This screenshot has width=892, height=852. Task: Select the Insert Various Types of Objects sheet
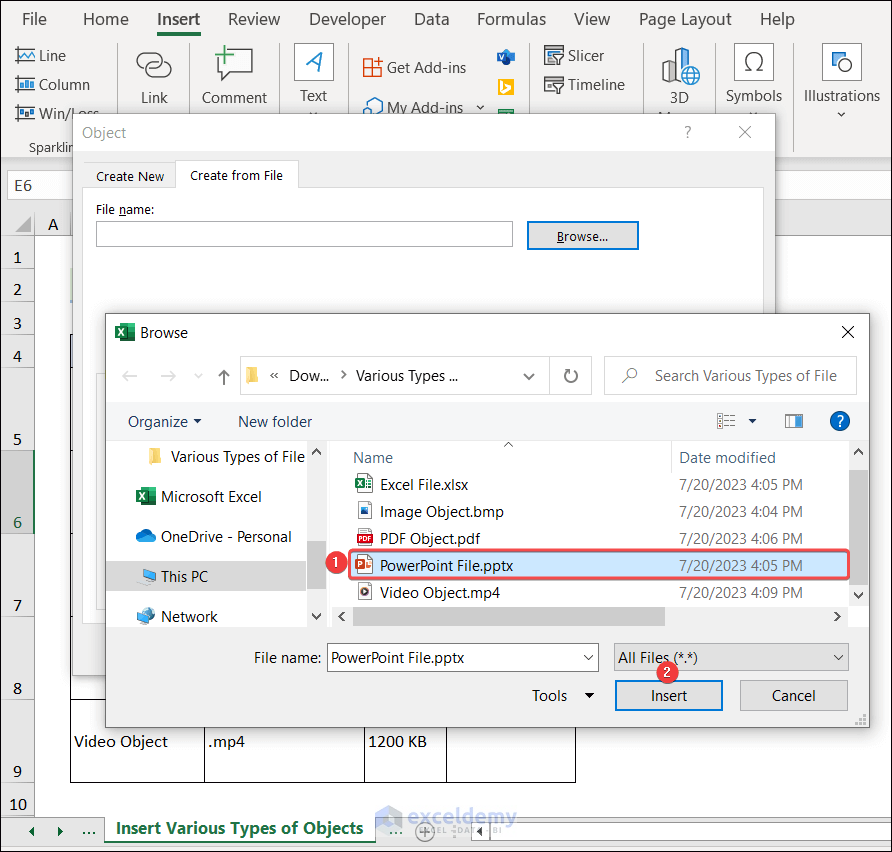coord(239,828)
